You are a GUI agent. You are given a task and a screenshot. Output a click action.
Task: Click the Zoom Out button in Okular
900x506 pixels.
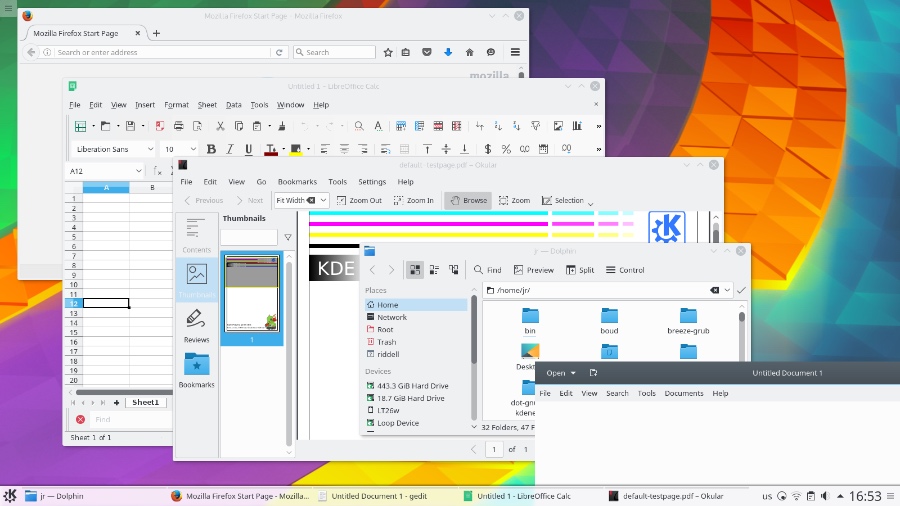tap(358, 200)
